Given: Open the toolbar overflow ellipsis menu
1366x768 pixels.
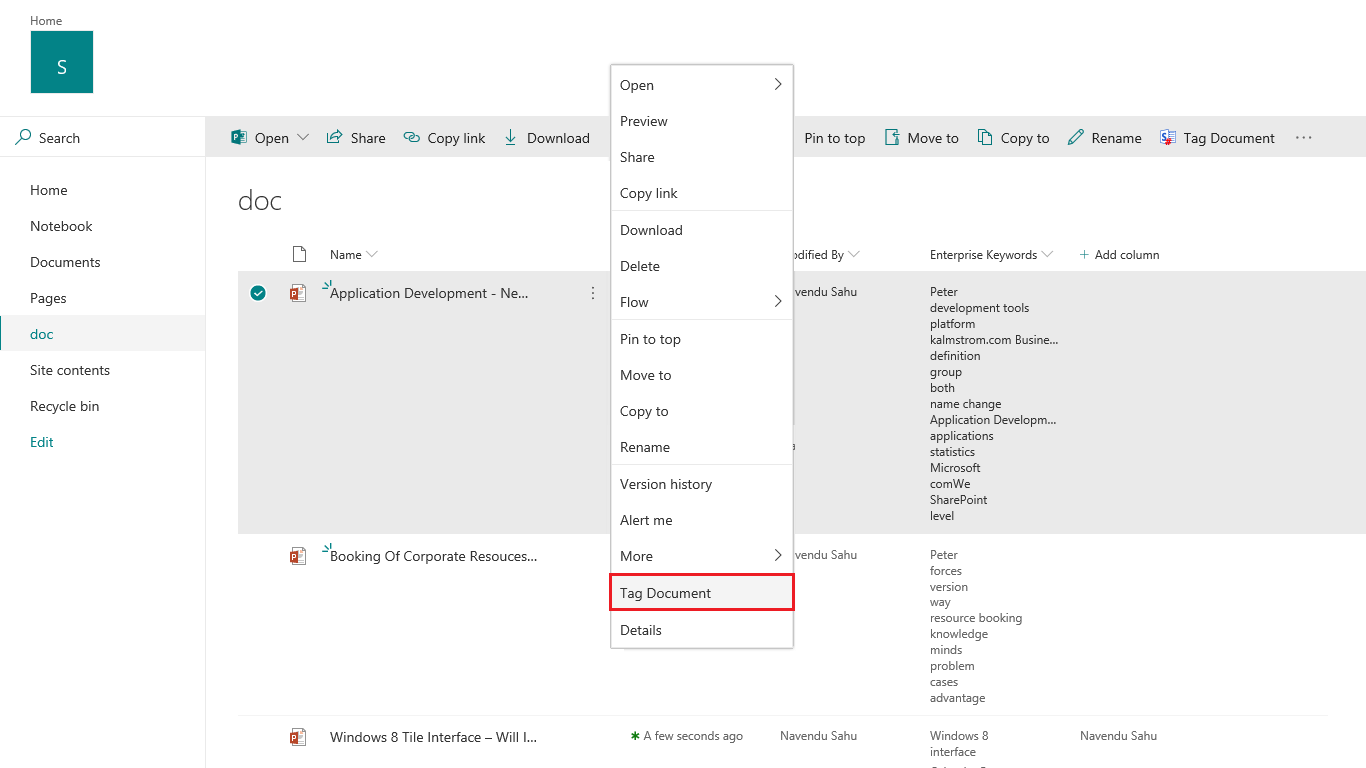Looking at the screenshot, I should pyautogui.click(x=1303, y=138).
